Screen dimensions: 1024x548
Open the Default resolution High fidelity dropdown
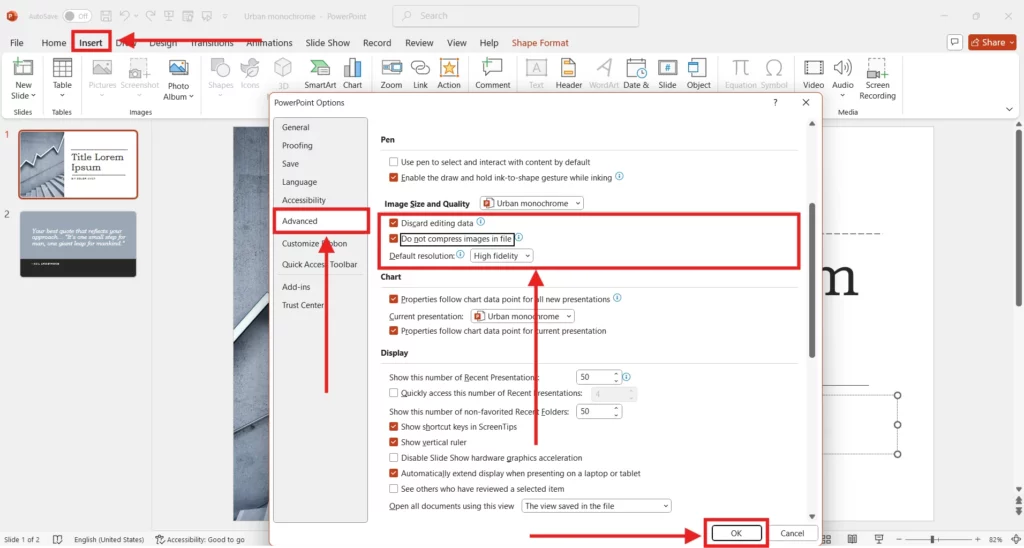point(502,256)
